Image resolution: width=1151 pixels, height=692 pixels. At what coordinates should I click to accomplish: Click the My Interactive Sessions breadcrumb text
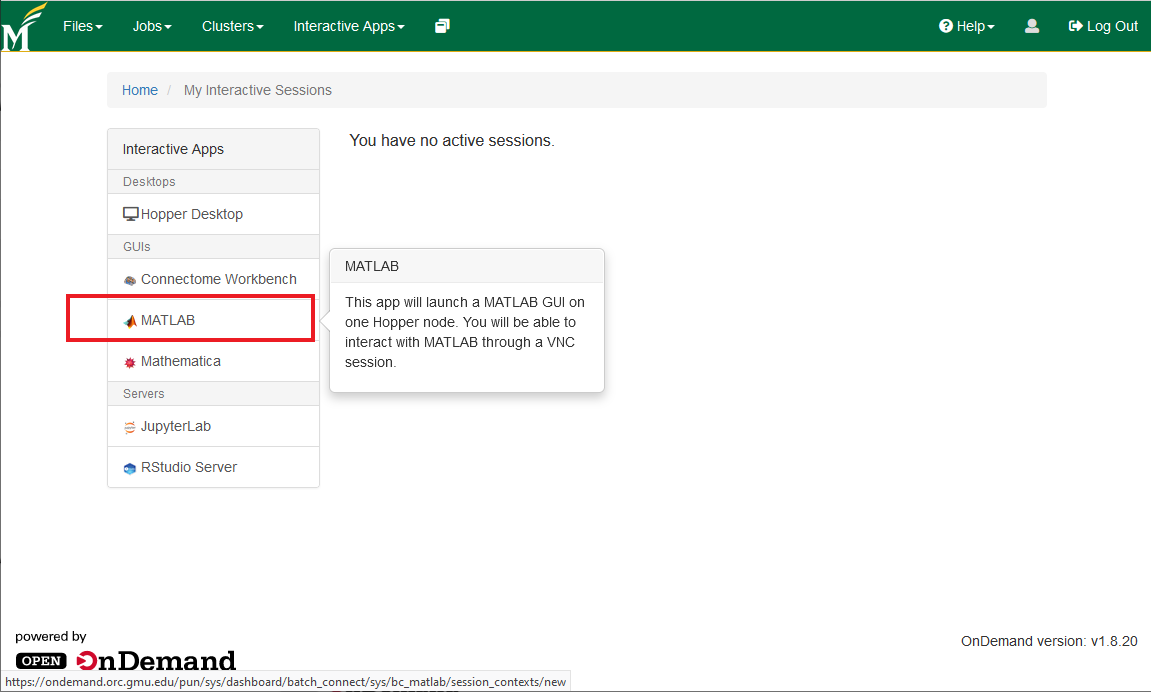pos(258,90)
